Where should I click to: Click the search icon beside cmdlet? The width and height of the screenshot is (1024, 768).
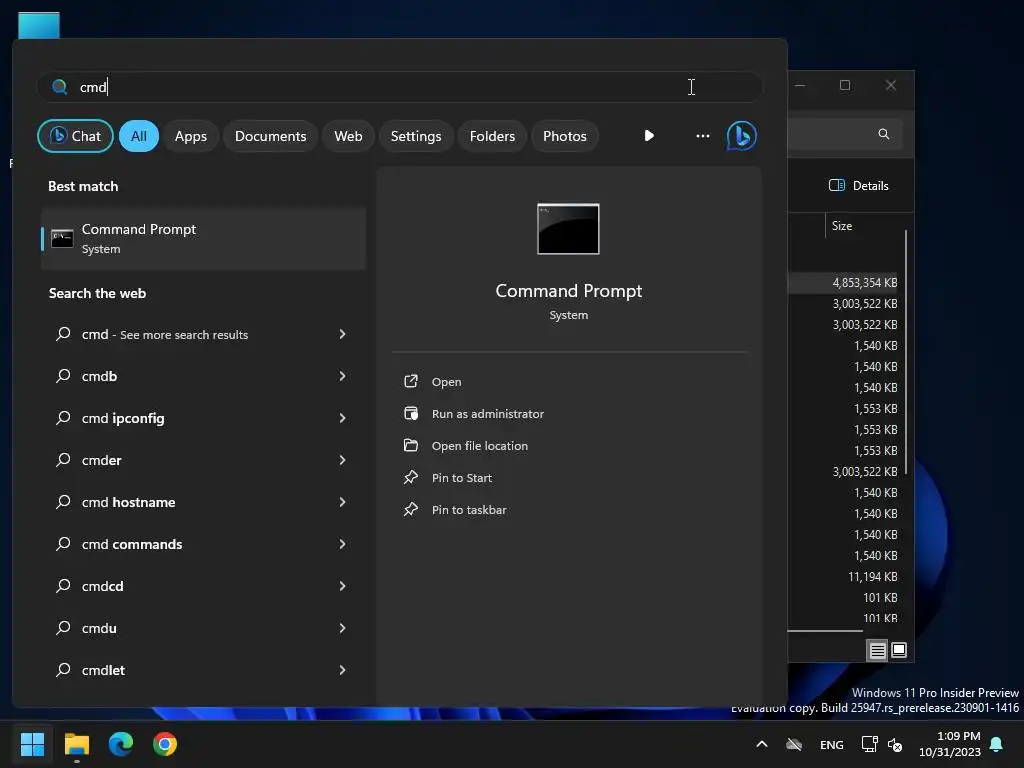point(63,669)
